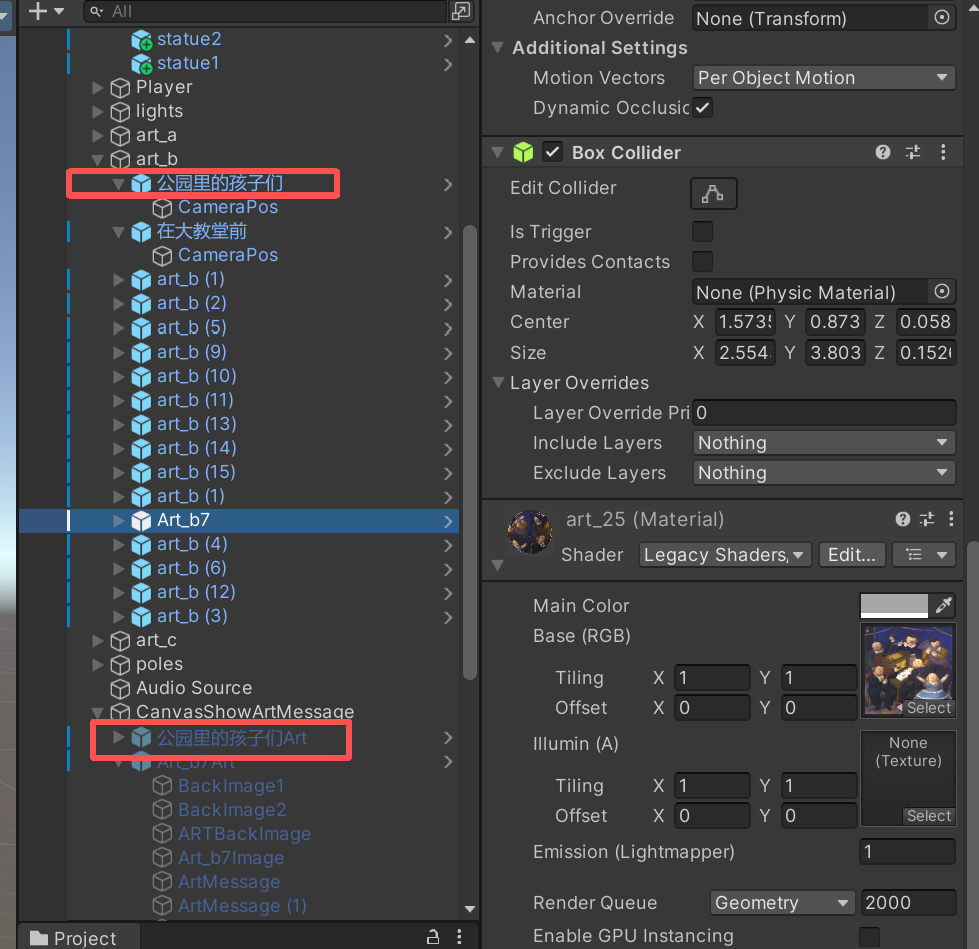This screenshot has height=949, width=979.
Task: Toggle the Dynamic Occlusion checkbox
Action: [702, 107]
